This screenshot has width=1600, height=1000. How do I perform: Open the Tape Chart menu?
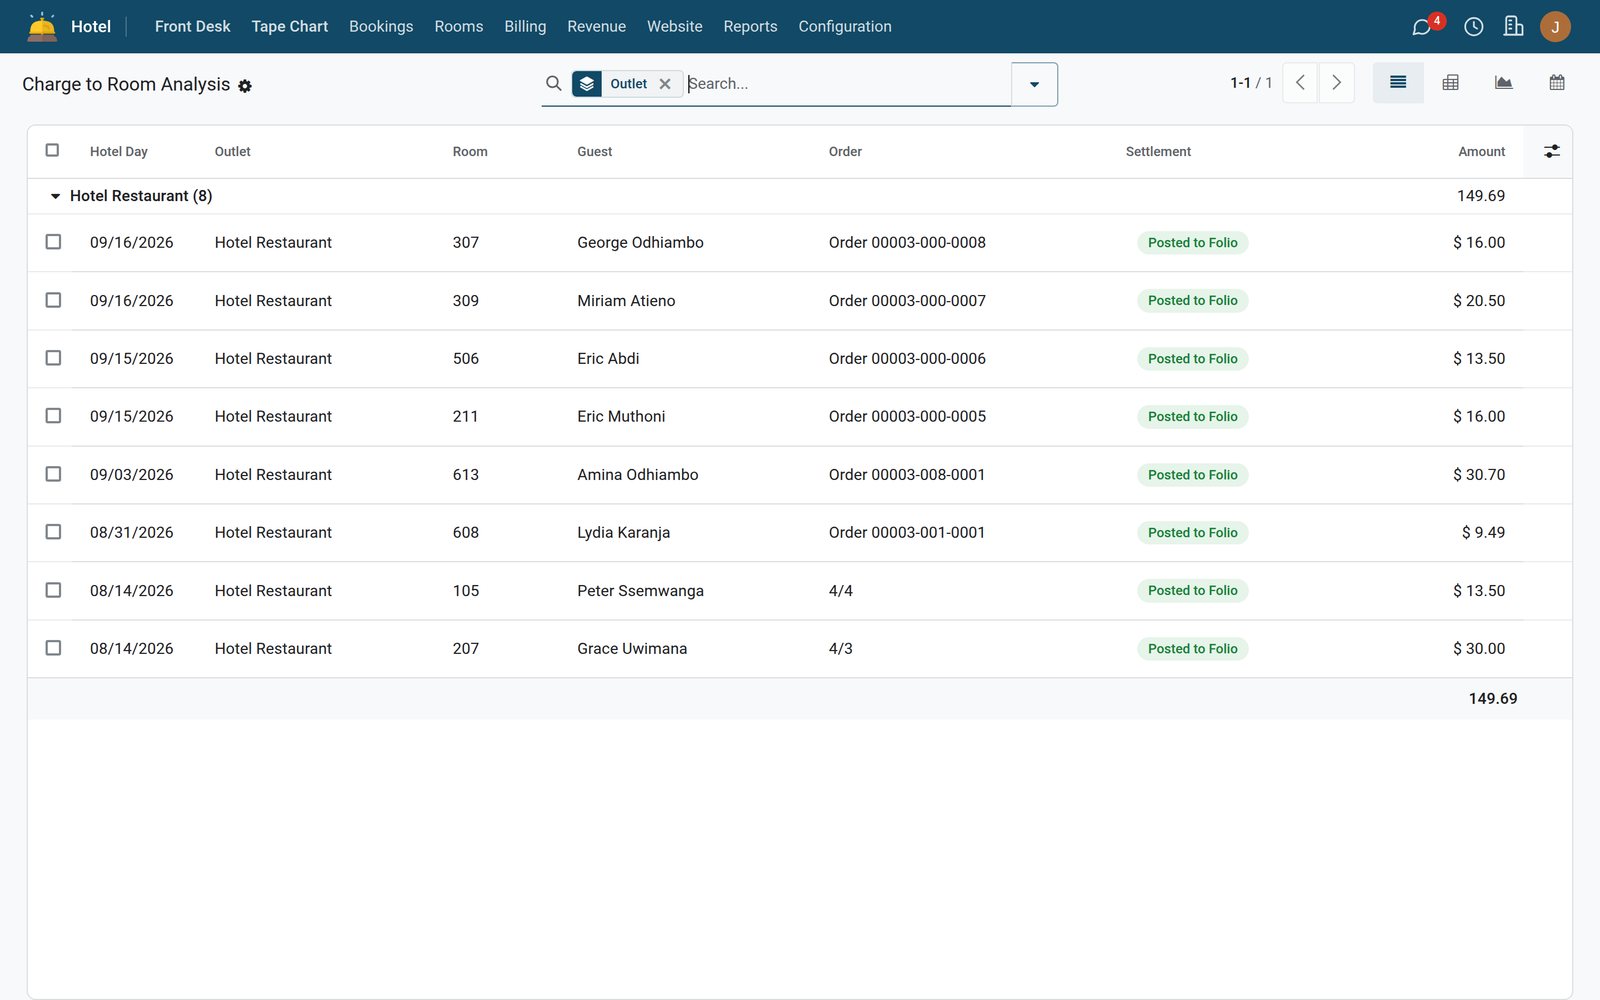[x=290, y=27]
